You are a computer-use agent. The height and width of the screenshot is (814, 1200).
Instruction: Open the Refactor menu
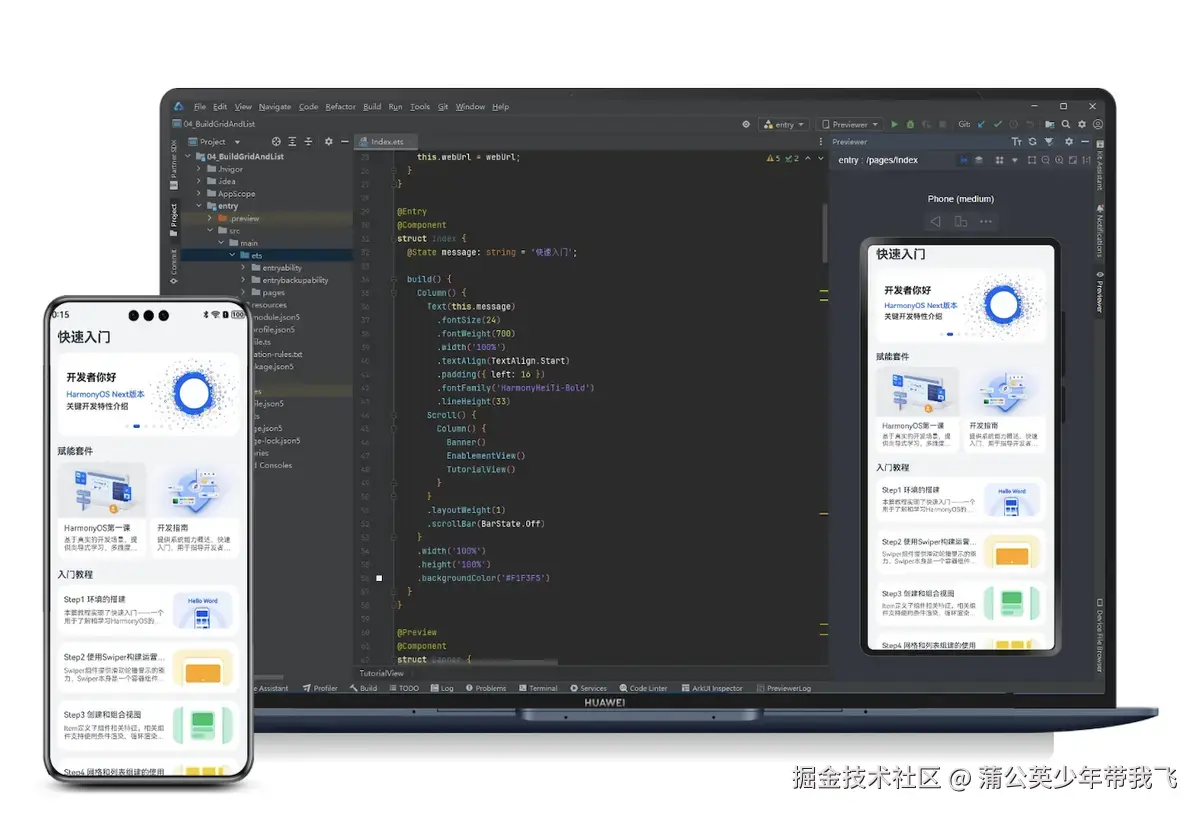pos(340,106)
